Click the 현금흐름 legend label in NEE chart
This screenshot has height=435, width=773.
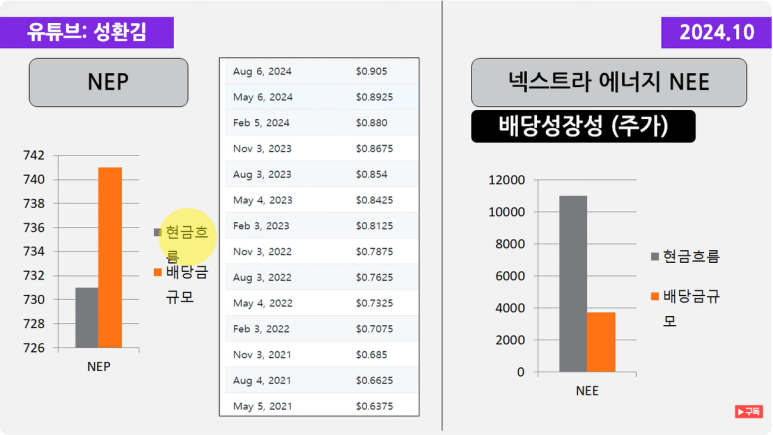[x=691, y=256]
